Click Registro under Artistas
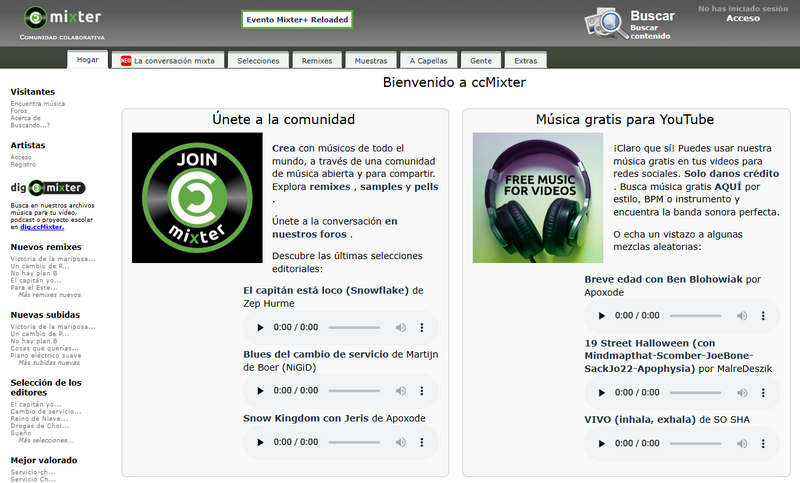This screenshot has width=800, height=483. click(x=23, y=164)
